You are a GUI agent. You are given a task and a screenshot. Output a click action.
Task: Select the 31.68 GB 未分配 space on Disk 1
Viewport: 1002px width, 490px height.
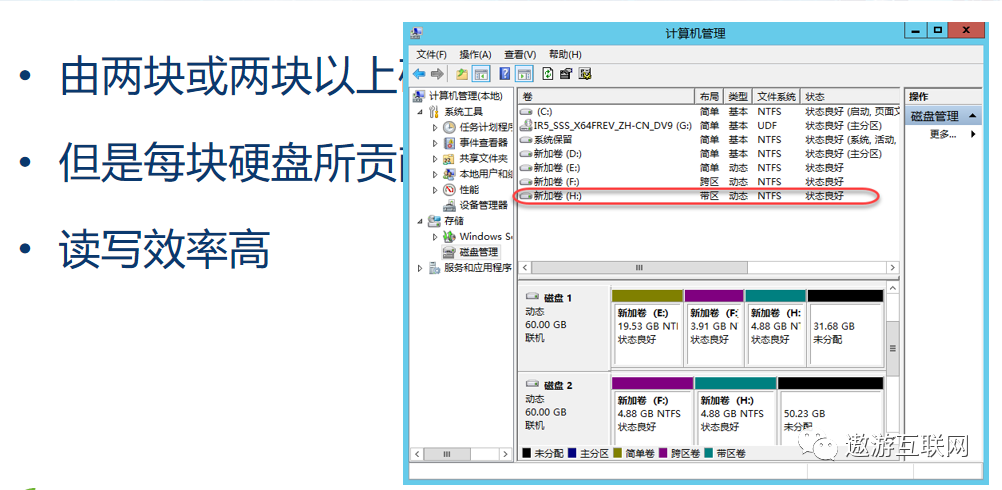pos(845,328)
